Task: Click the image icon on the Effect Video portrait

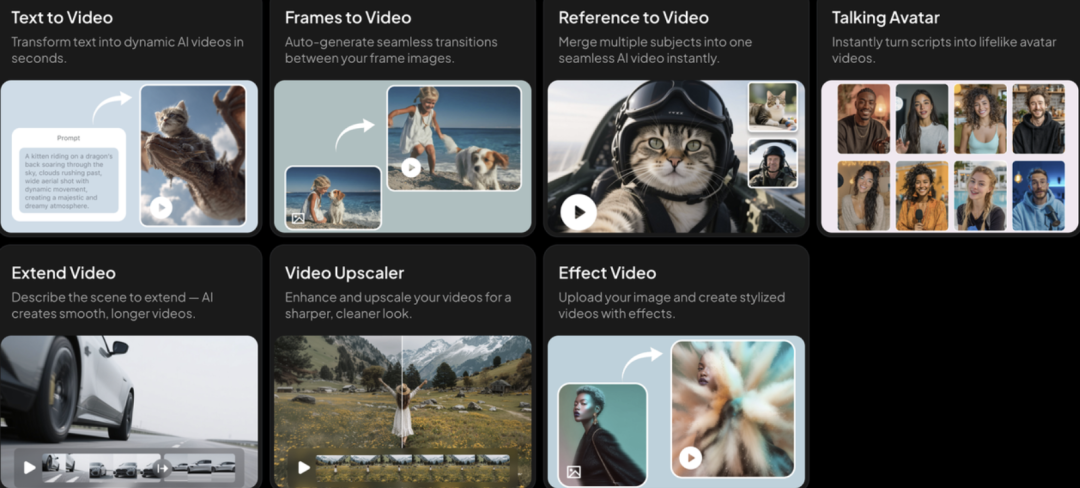Action: 574,471
